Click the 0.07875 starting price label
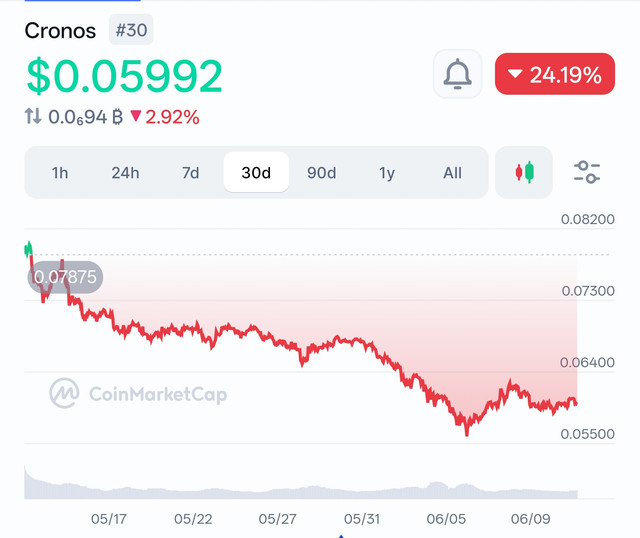Viewport: 640px width, 538px height. [x=65, y=277]
